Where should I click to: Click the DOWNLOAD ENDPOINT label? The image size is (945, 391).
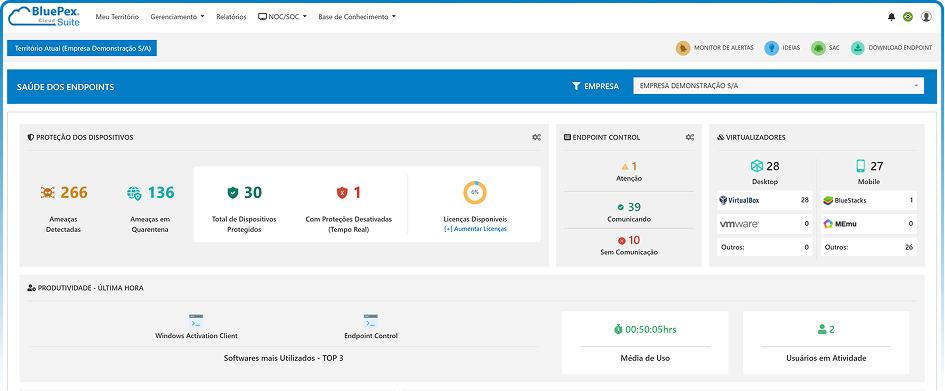(900, 48)
